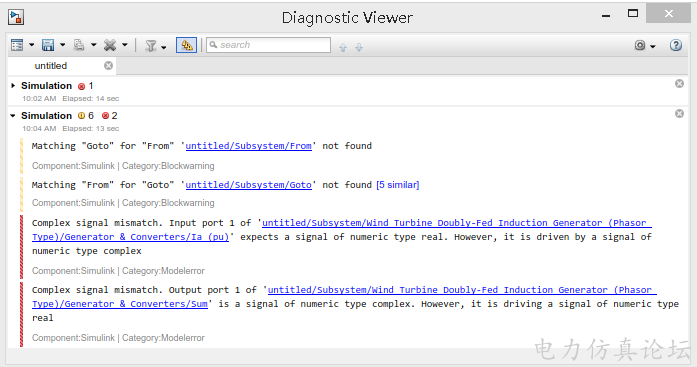Image resolution: width=697 pixels, height=367 pixels.
Task: Open dropdown arrow next to the view list icon
Action: (x=32, y=45)
